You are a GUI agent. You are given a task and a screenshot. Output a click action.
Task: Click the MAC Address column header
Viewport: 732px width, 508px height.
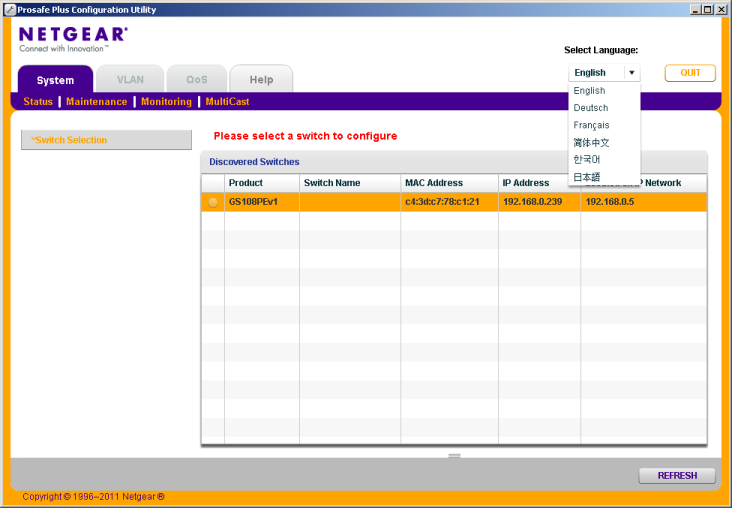450,183
